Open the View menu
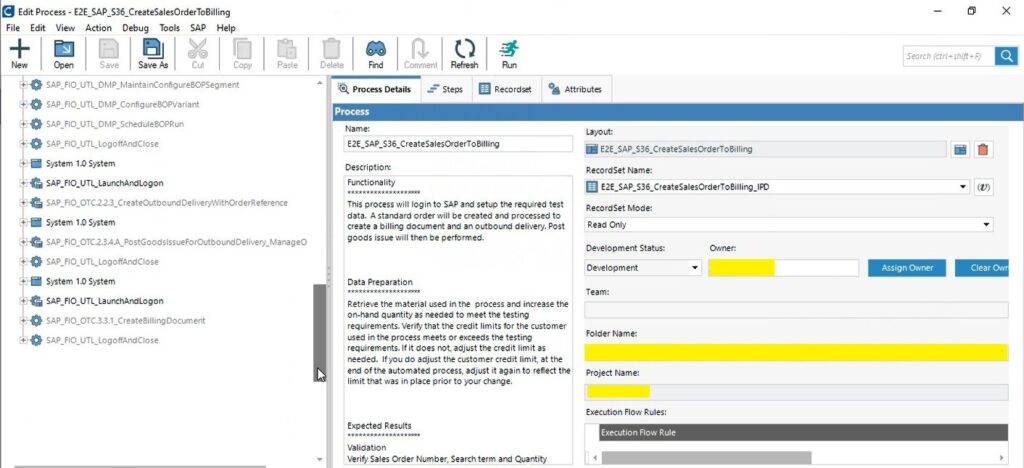 (65, 28)
